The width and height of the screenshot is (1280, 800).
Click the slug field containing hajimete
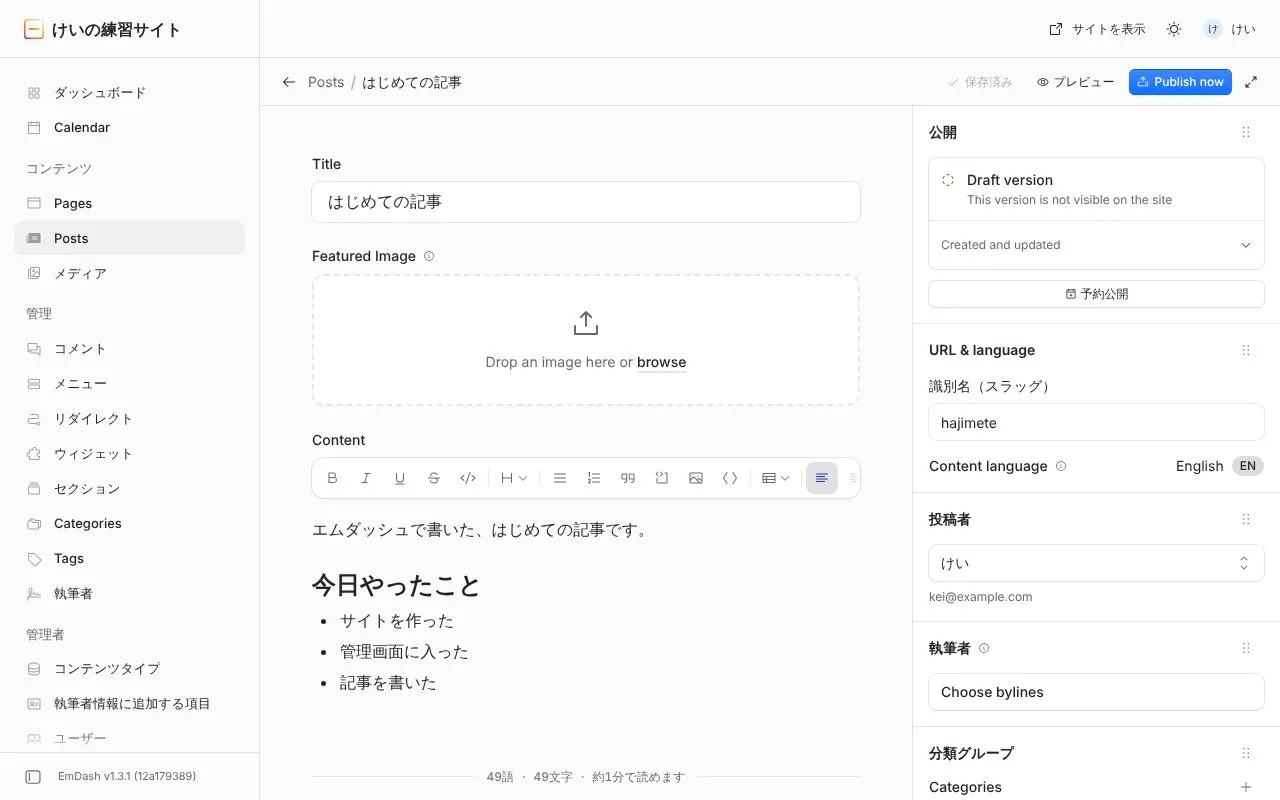pos(1096,423)
